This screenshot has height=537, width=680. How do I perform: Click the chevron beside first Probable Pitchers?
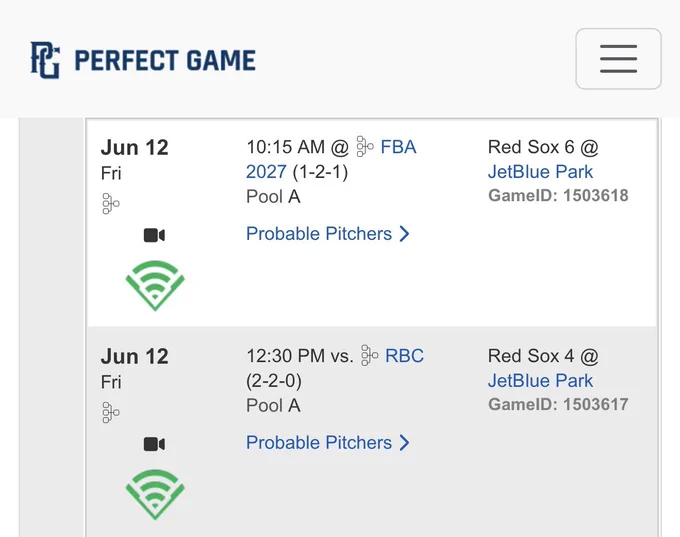404,234
